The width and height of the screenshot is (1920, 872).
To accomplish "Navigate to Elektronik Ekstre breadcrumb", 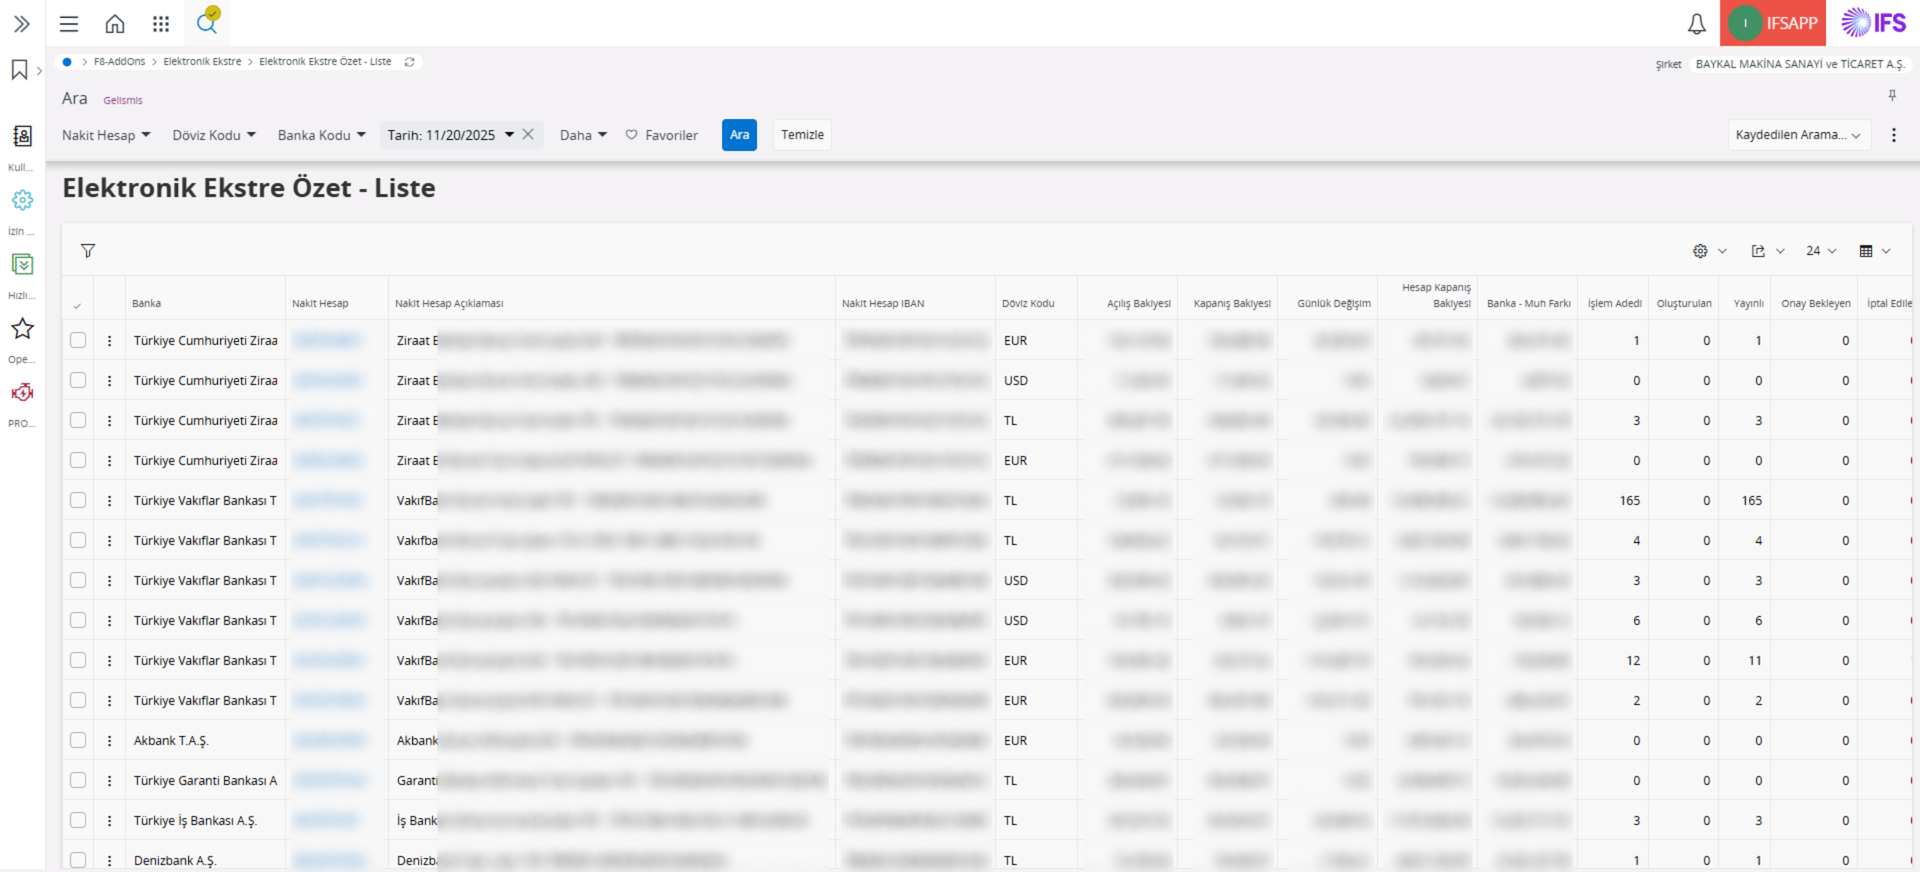I will point(202,62).
